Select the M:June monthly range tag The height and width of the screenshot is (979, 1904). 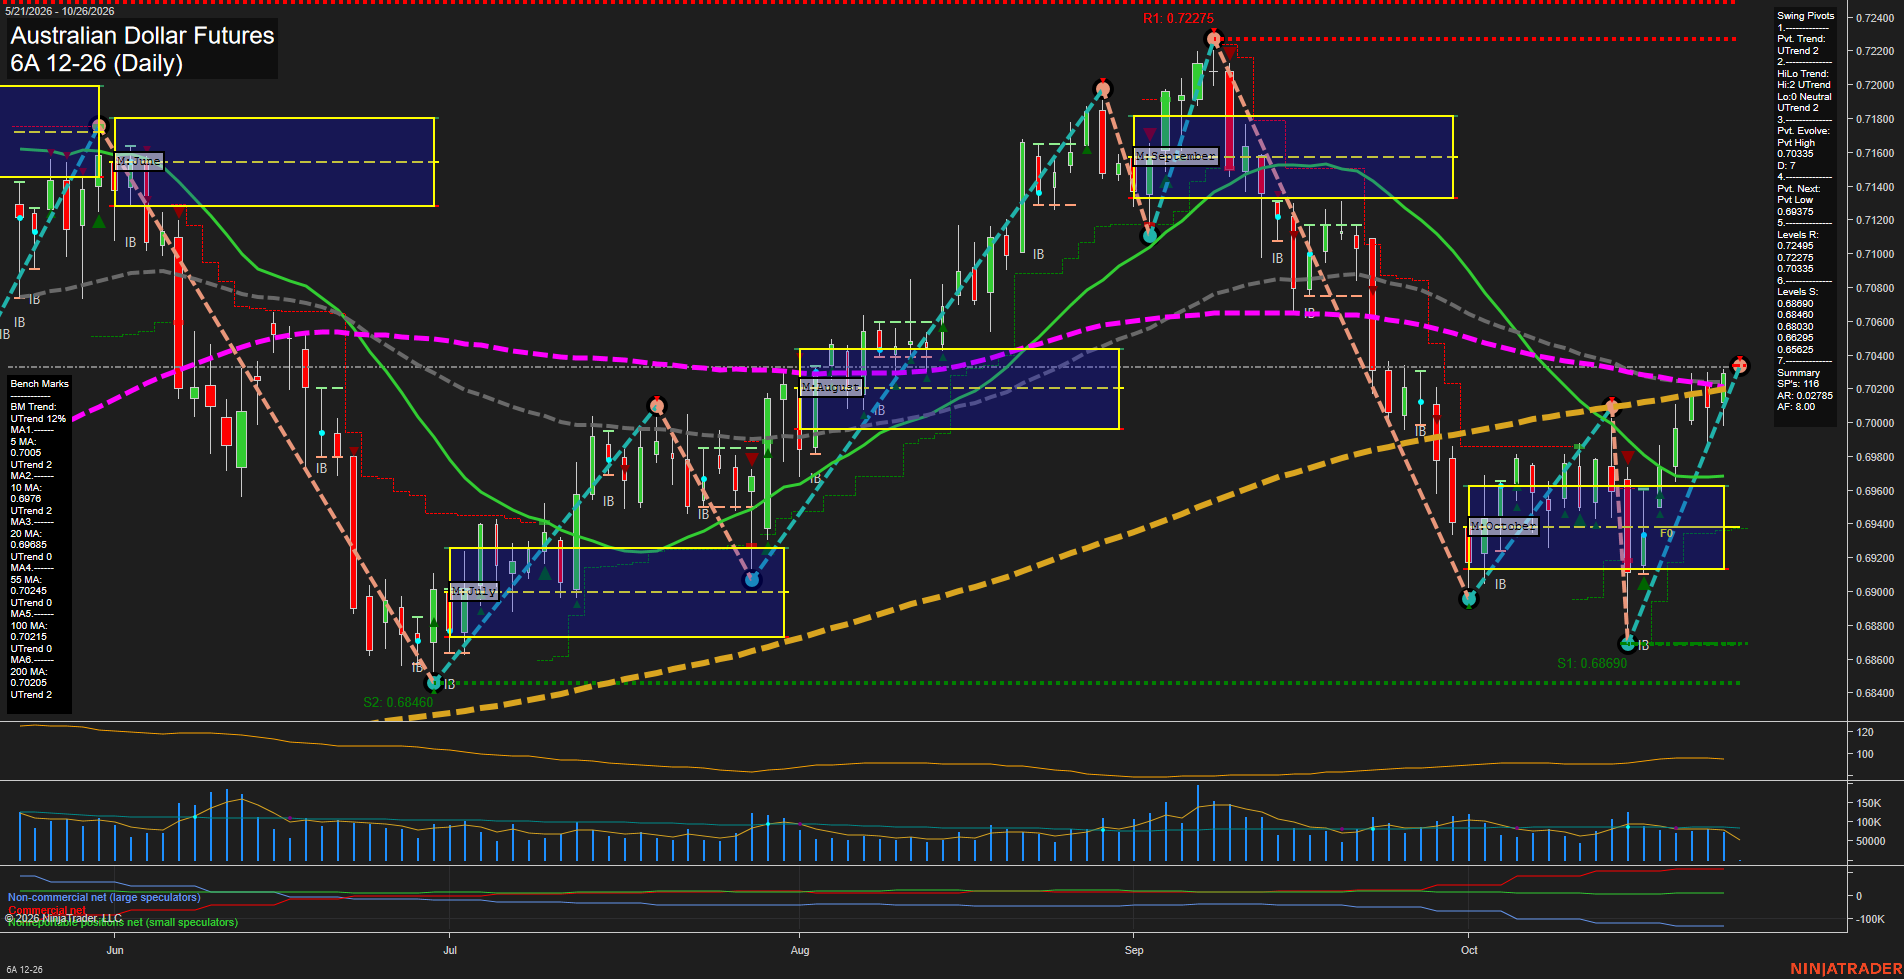(x=138, y=161)
